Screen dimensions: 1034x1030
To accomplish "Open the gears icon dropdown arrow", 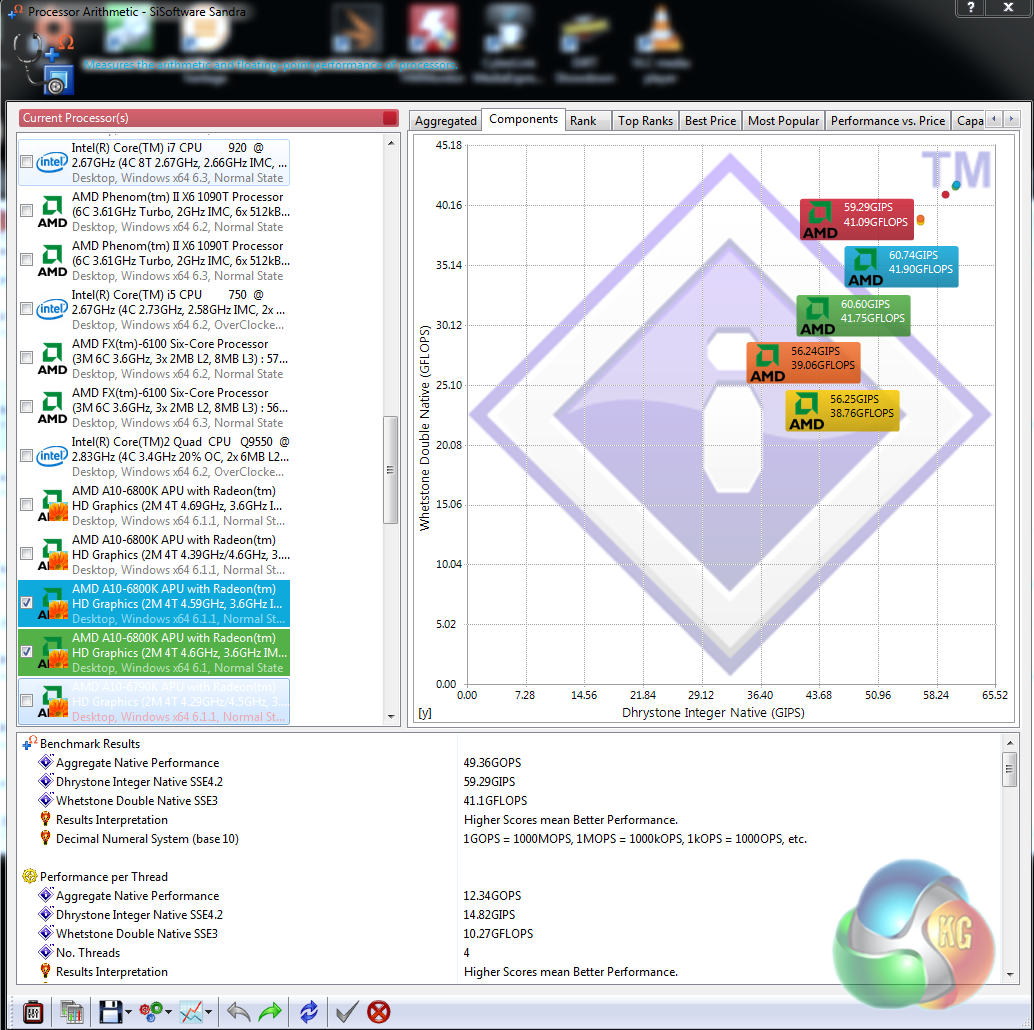I will tap(169, 1012).
